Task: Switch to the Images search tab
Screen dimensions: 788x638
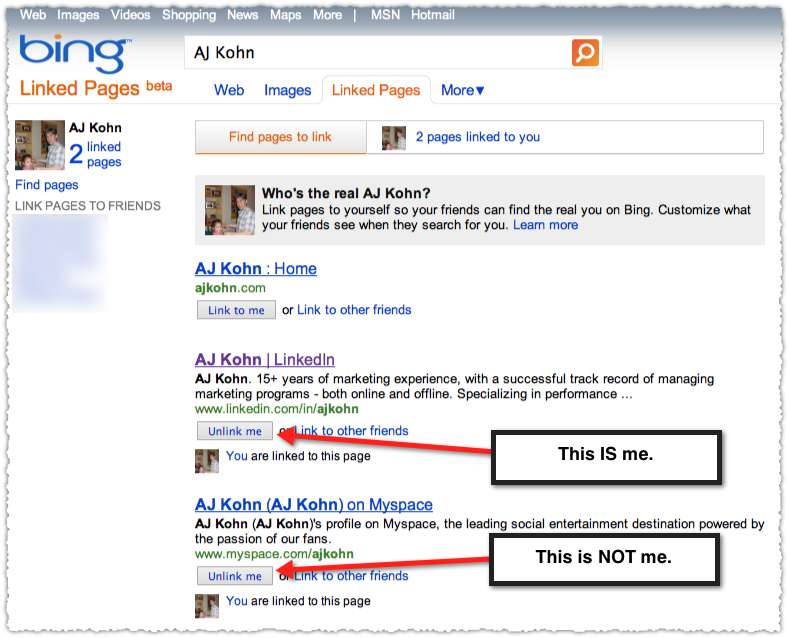Action: [x=287, y=90]
